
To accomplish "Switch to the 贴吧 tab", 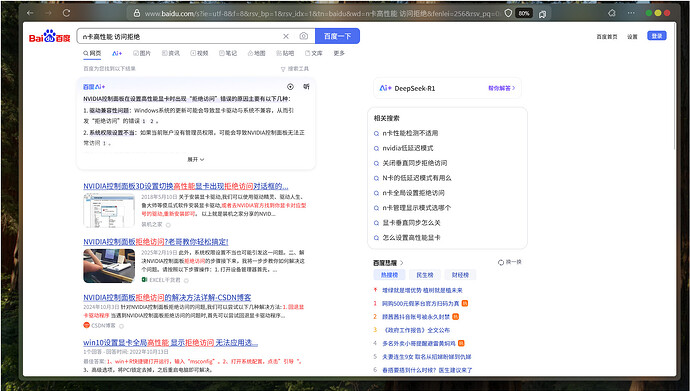I will [285, 53].
